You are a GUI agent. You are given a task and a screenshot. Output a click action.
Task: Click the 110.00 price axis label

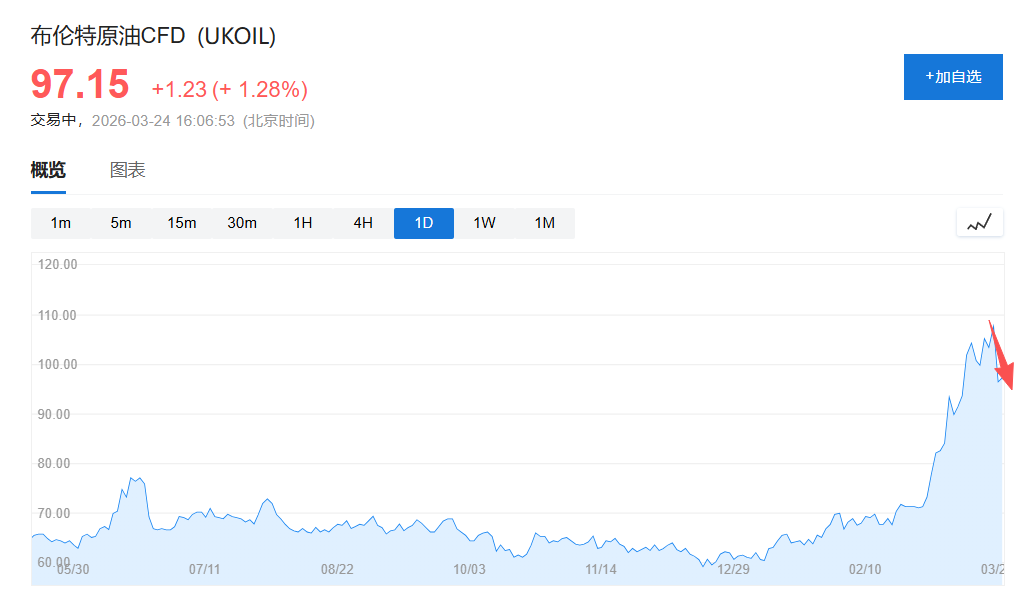click(57, 315)
